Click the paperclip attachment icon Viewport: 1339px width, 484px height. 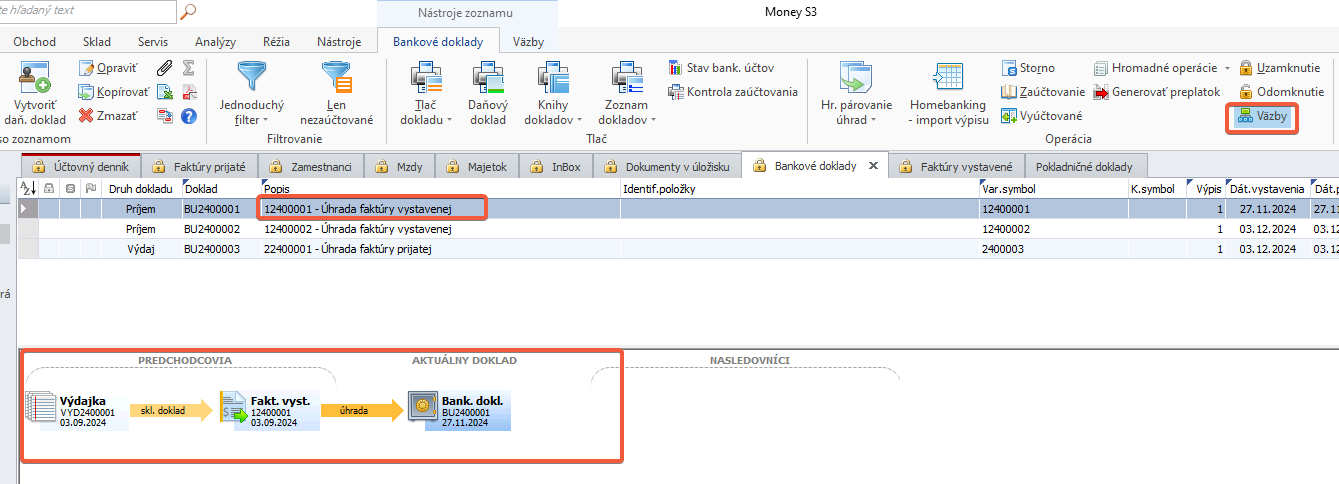tap(165, 68)
